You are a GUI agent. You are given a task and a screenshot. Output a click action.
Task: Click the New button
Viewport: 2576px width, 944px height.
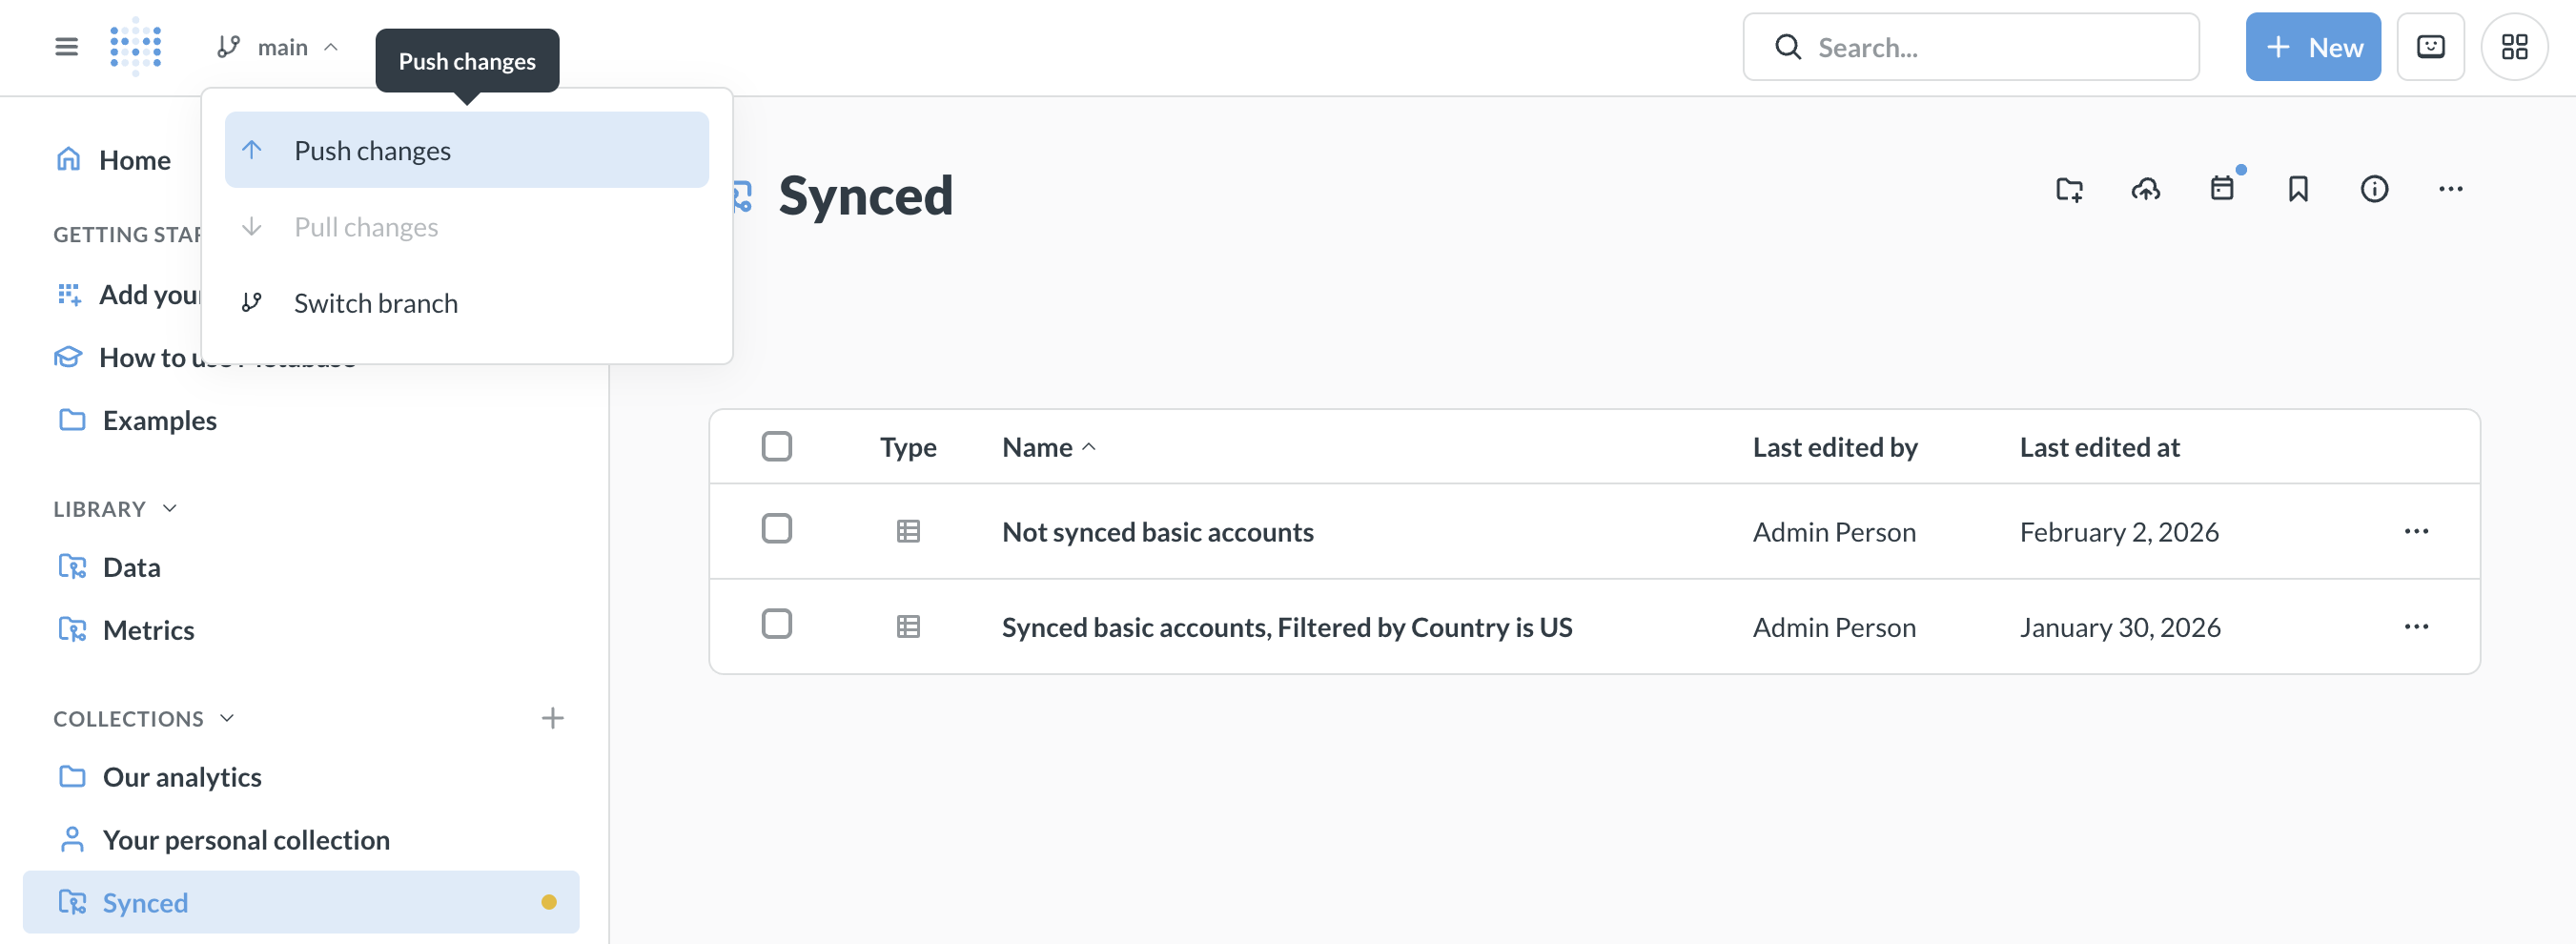[x=2312, y=47]
